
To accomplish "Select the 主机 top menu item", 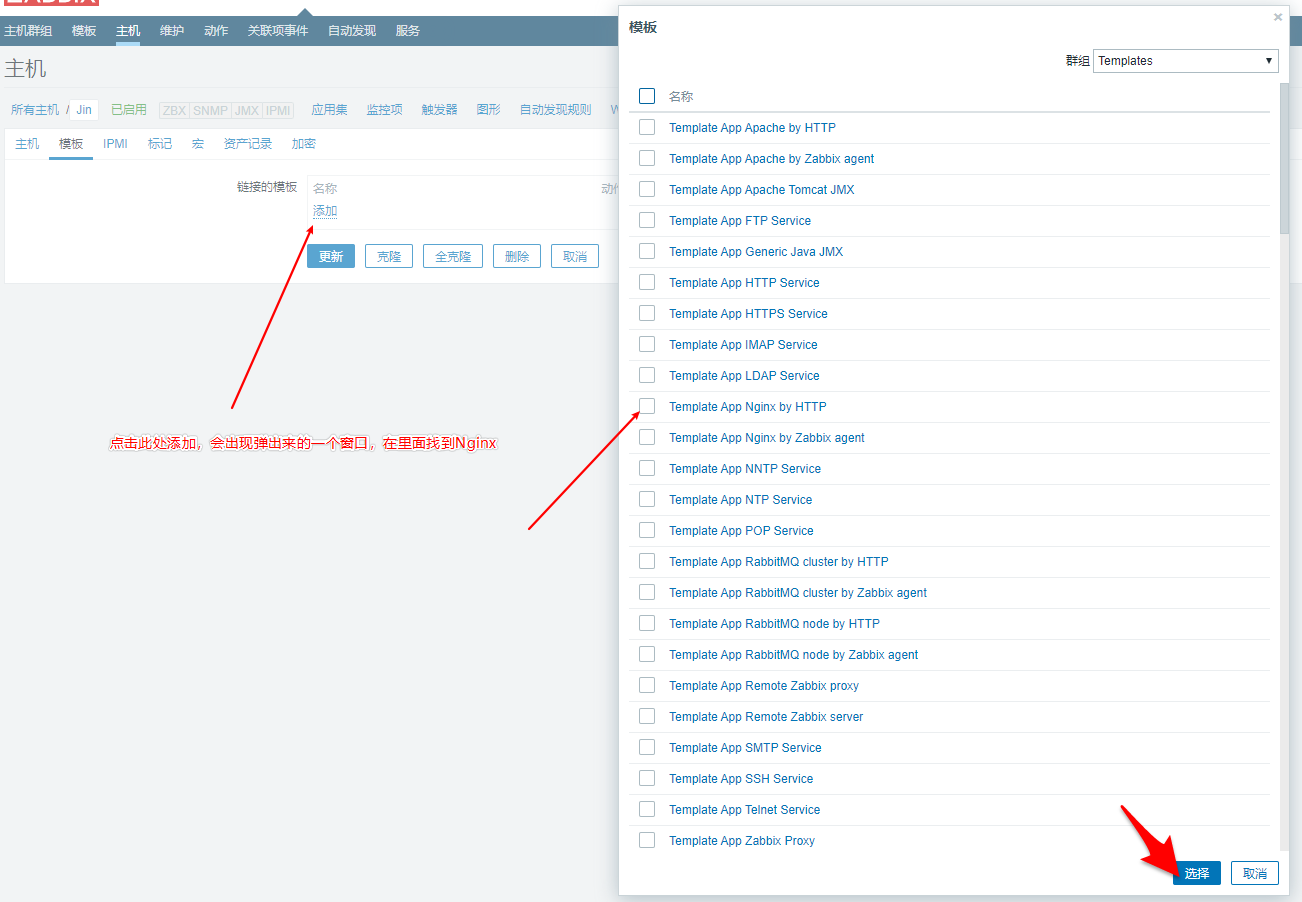I will [128, 31].
